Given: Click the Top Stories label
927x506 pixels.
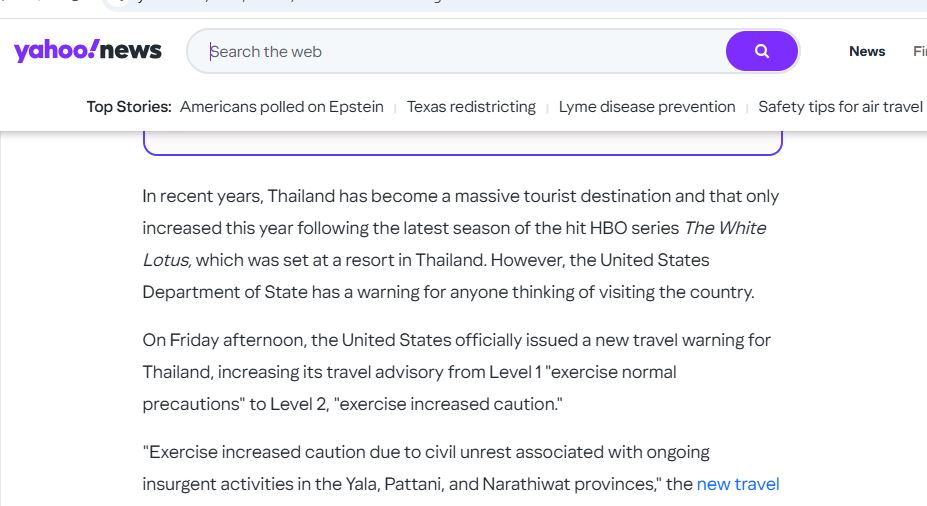Looking at the screenshot, I should pyautogui.click(x=129, y=107).
